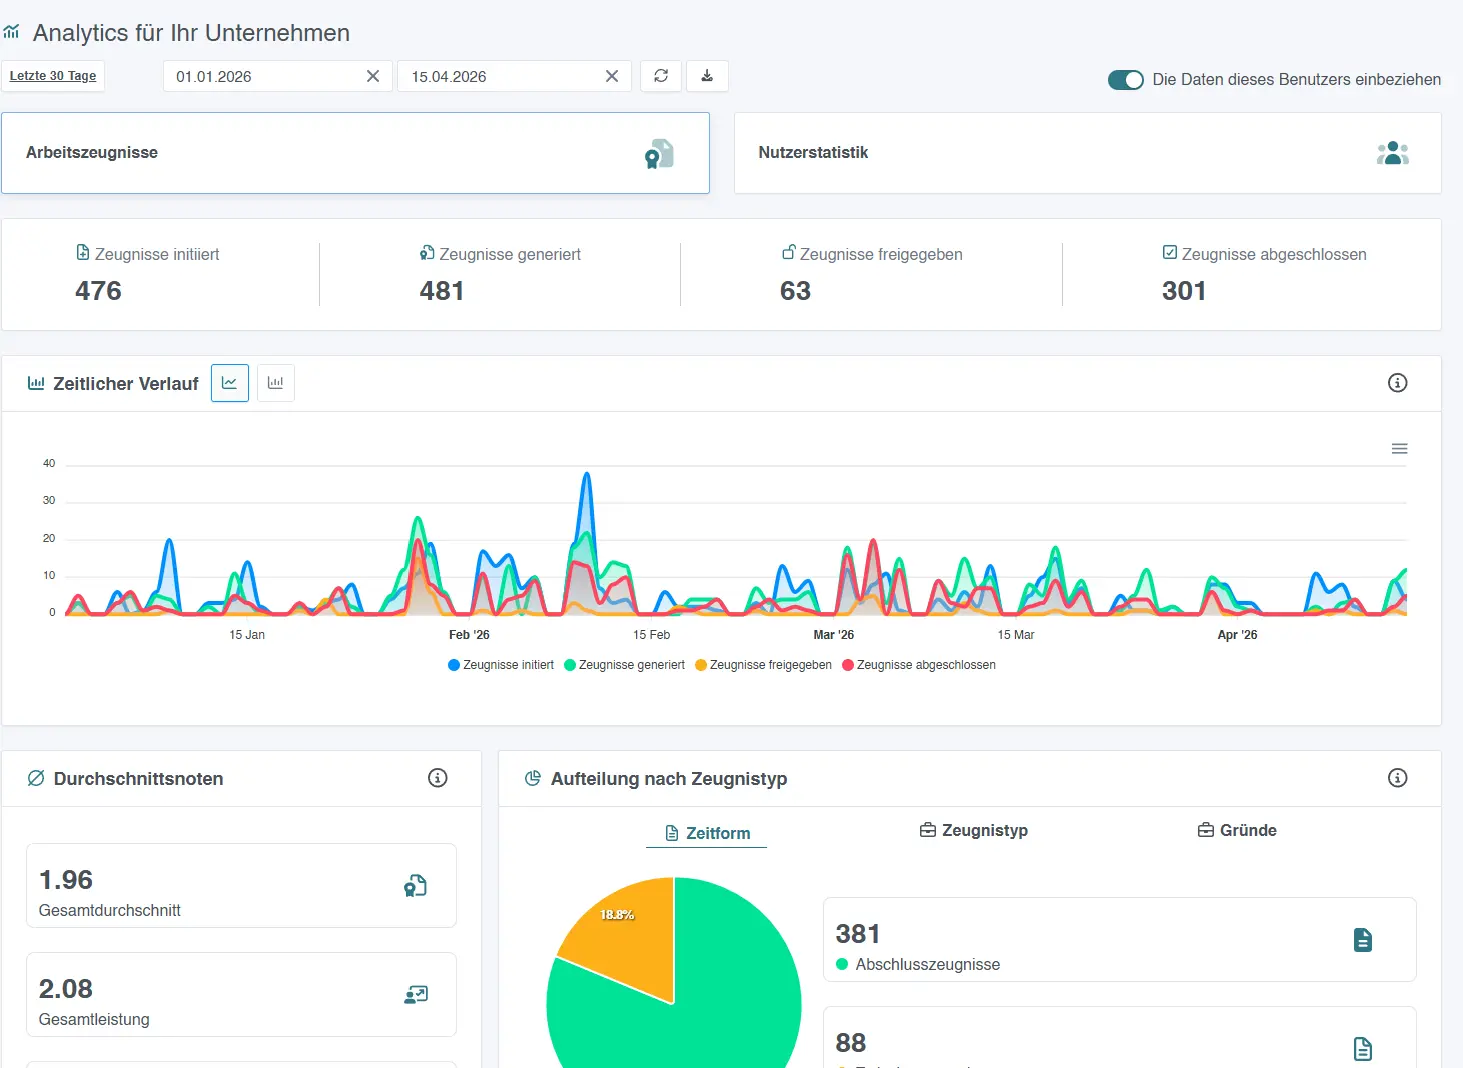Click the '15 Jan' axis label

247,635
